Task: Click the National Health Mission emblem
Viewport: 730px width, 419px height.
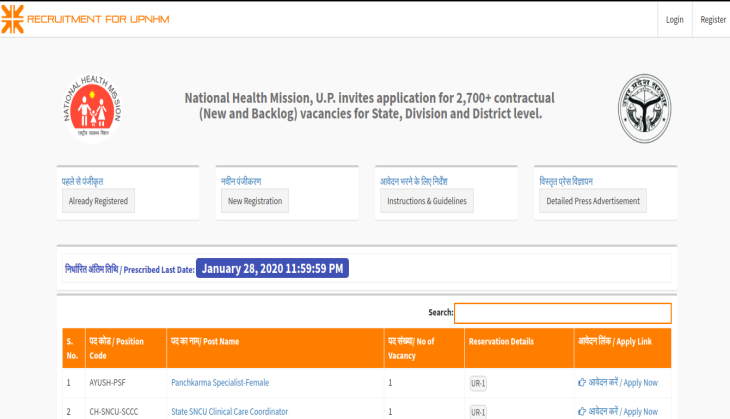Action: [92, 108]
